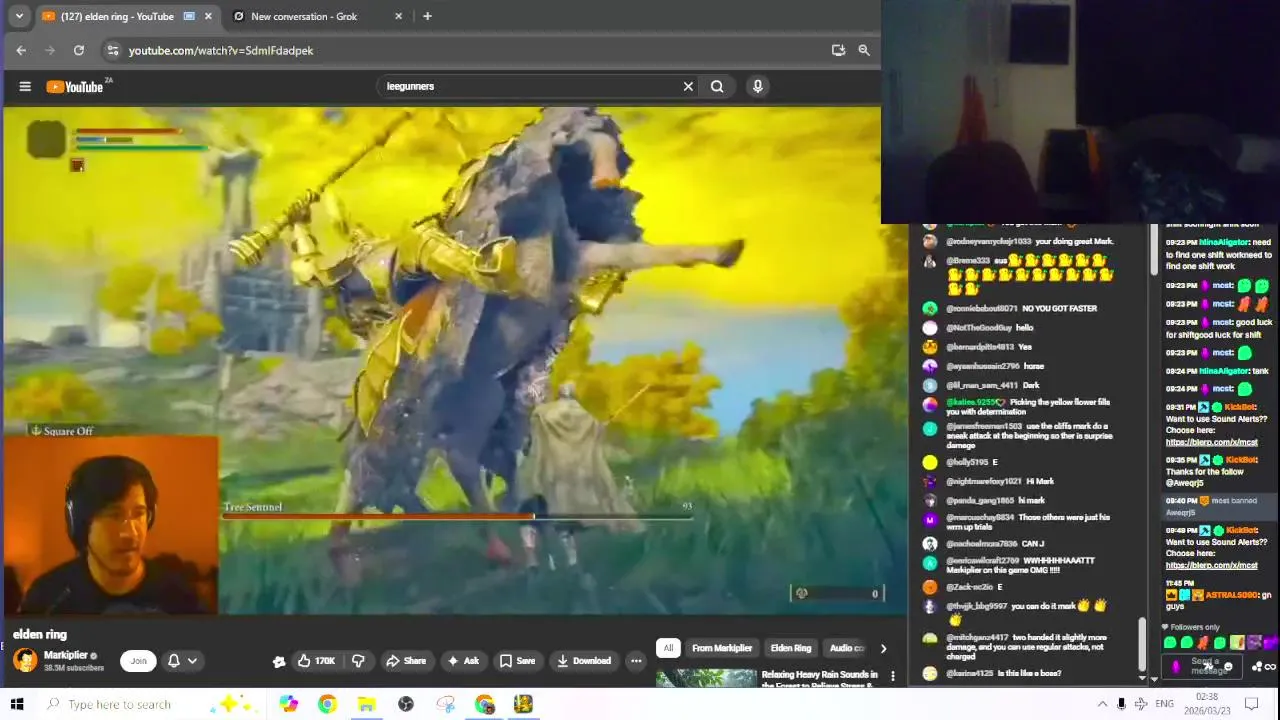The image size is (1280, 720).
Task: Click the Ask button under video
Action: pos(464,660)
